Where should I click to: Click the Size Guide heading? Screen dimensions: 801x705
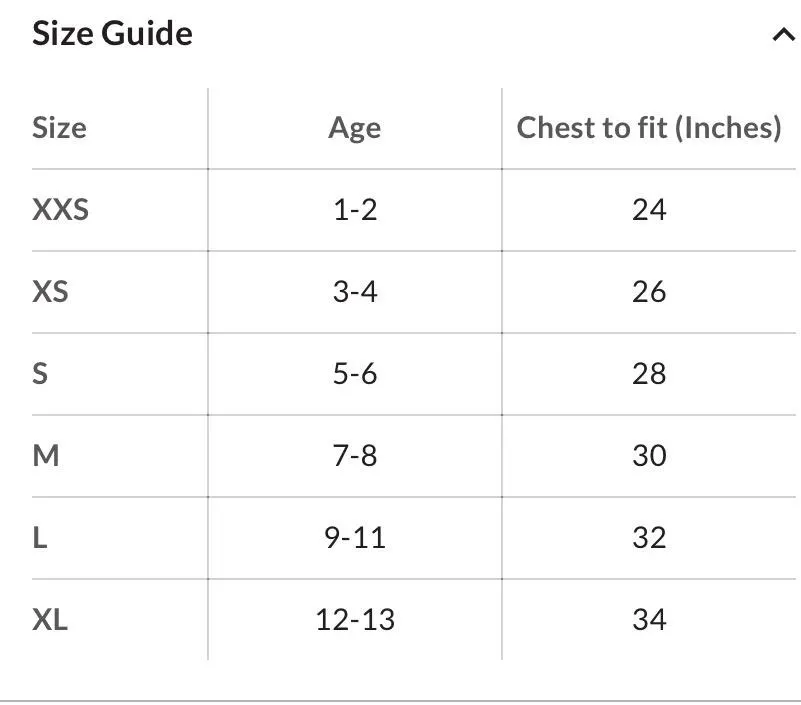click(112, 33)
